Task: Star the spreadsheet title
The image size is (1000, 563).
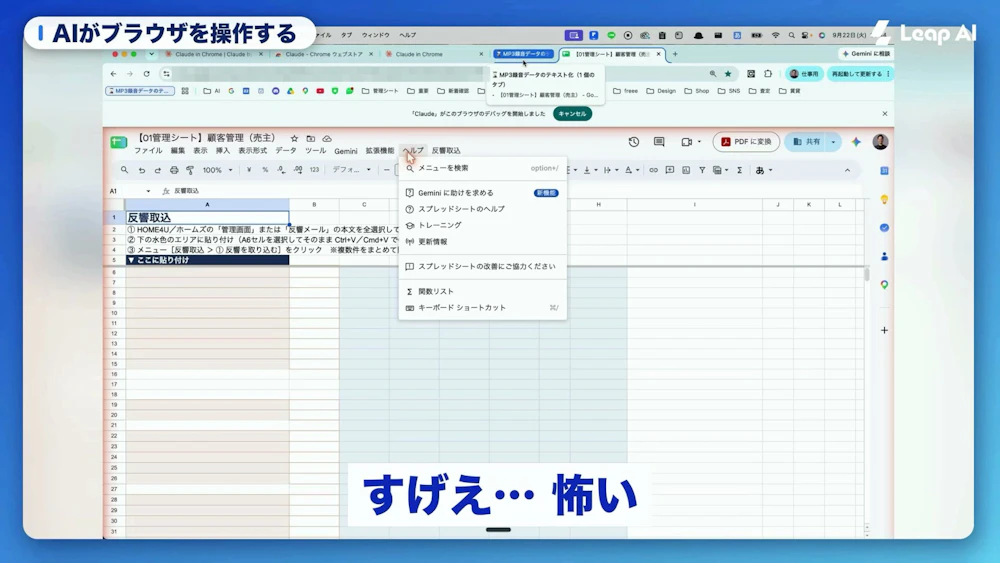Action: (x=294, y=138)
